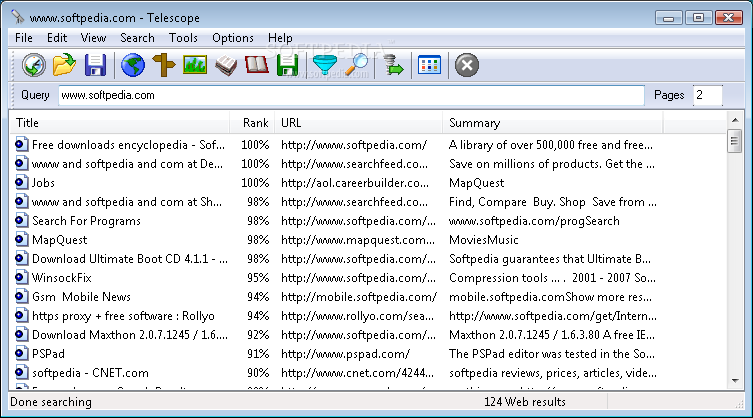Click the scrollbar up arrow
The image size is (753, 418).
click(x=735, y=119)
